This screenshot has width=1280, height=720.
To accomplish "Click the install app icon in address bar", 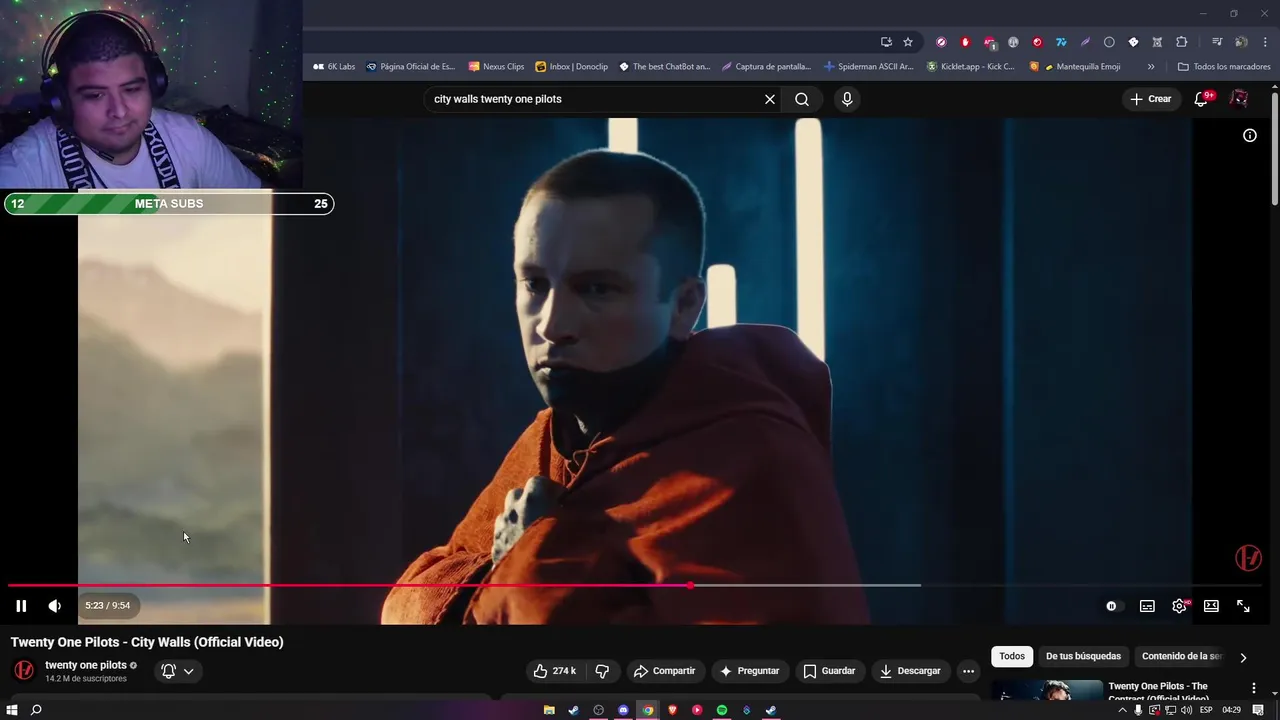I will pos(886,42).
